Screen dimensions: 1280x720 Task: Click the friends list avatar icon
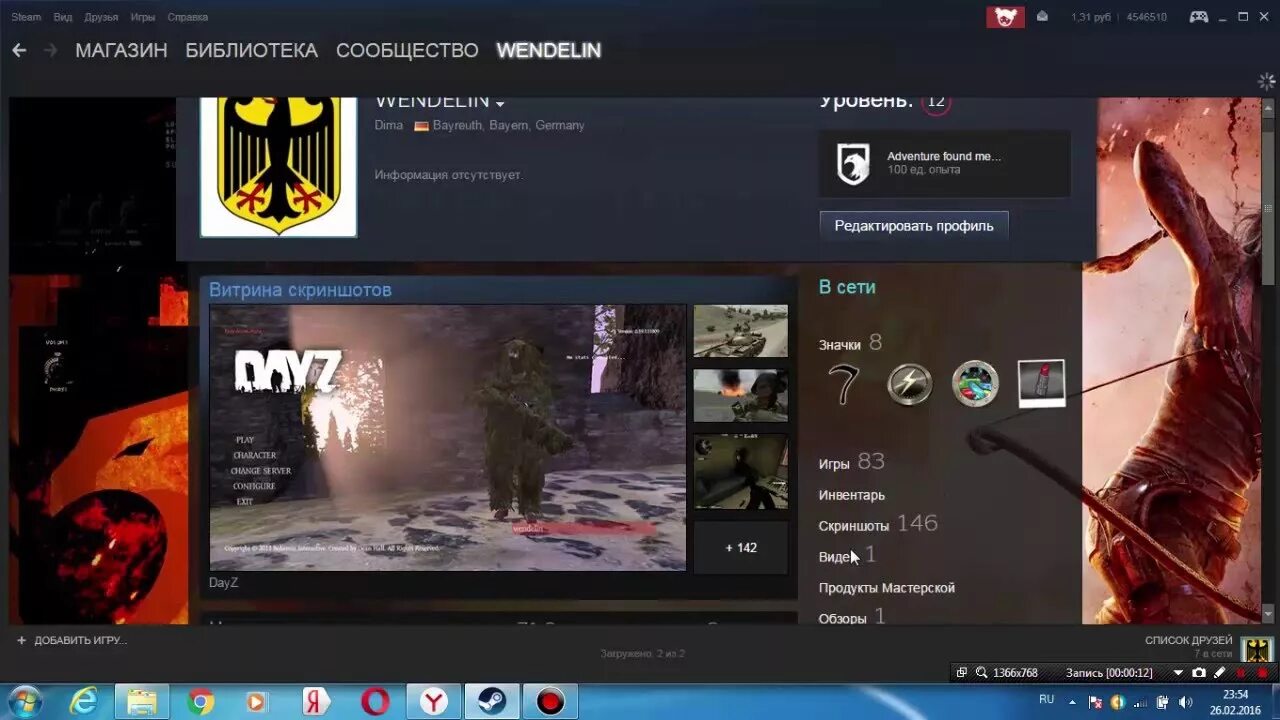tap(1257, 648)
